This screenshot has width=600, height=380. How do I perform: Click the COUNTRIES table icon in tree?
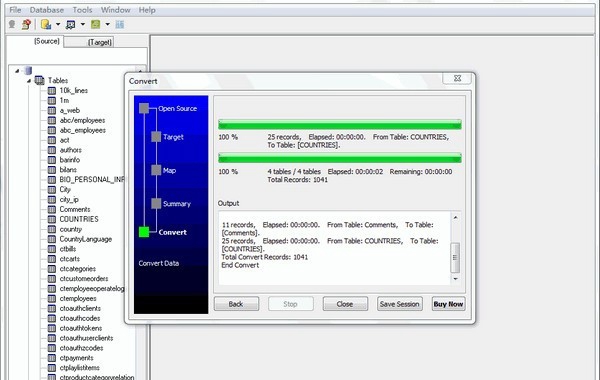pyautogui.click(x=52, y=219)
